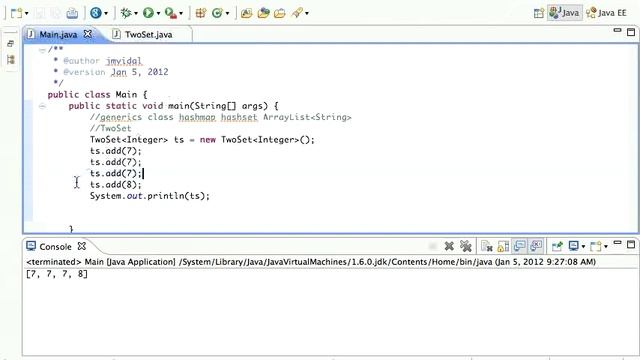
Task: Switch to the TwoSet.java tab
Action: click(148, 35)
